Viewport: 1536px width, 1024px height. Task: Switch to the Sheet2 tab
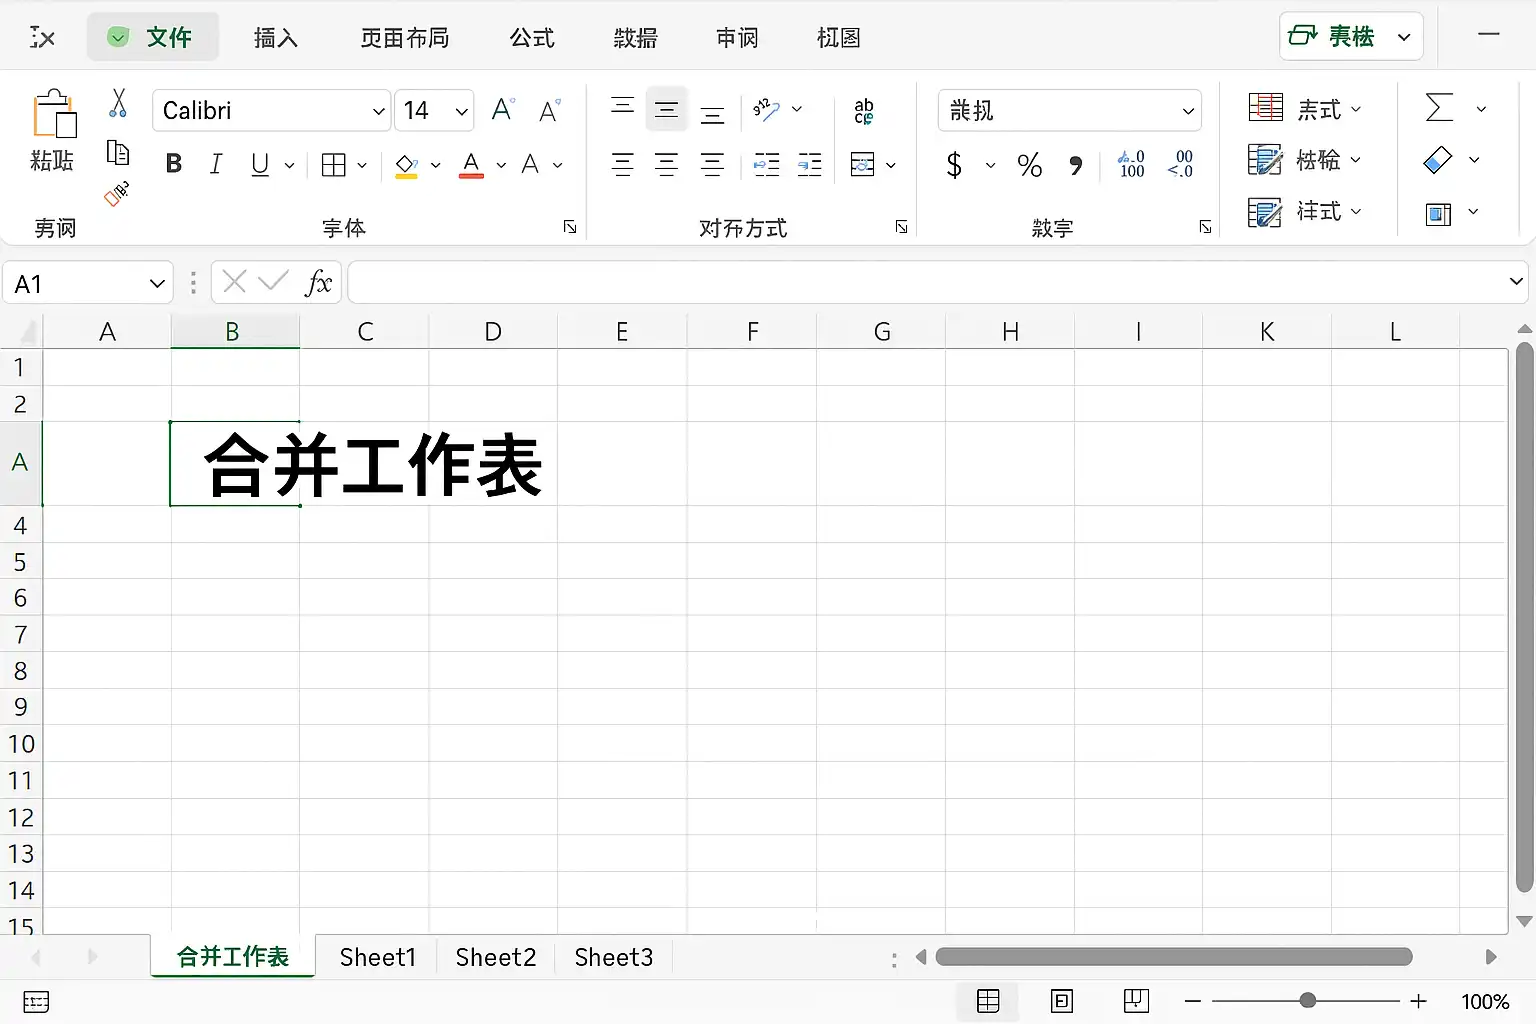pyautogui.click(x=496, y=957)
